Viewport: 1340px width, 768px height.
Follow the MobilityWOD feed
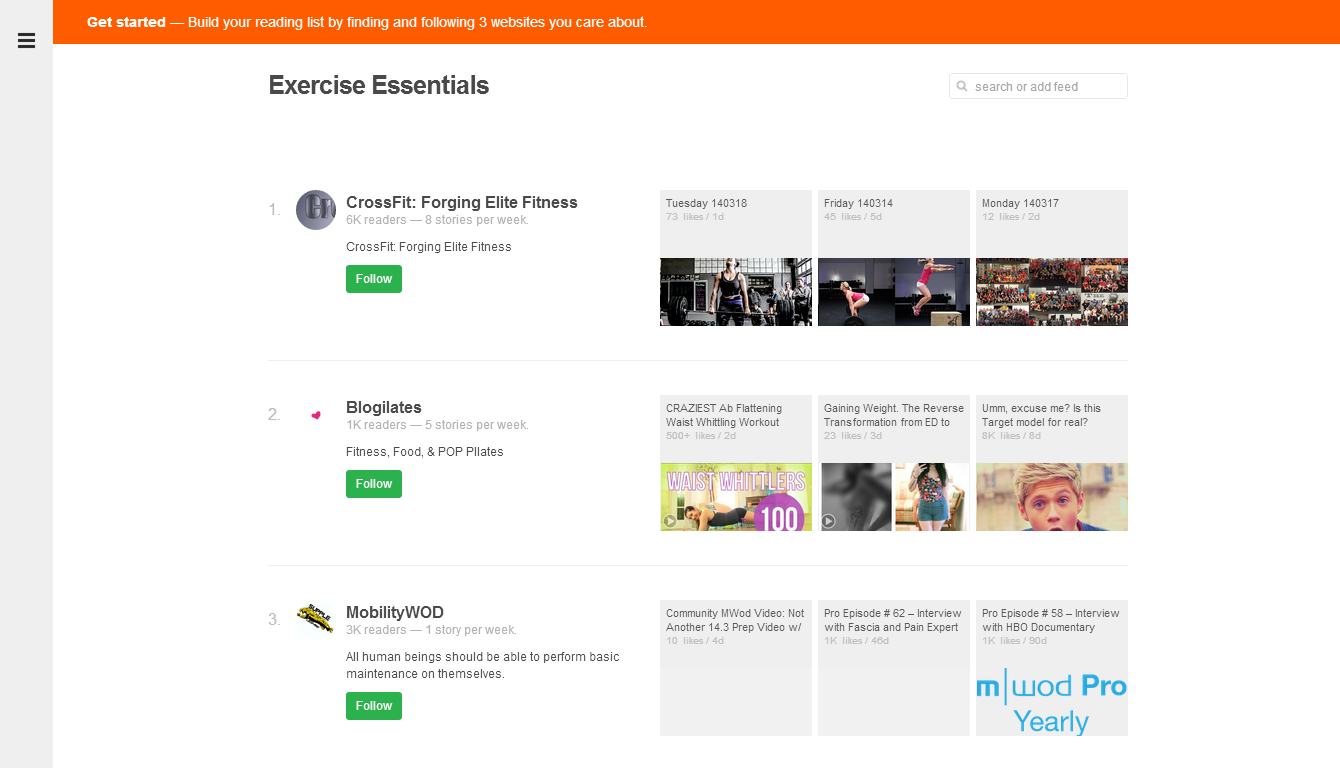[x=374, y=706]
